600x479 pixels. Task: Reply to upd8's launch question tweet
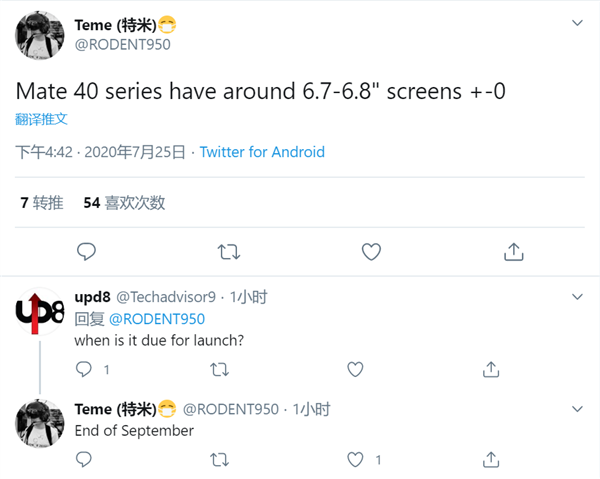(84, 369)
